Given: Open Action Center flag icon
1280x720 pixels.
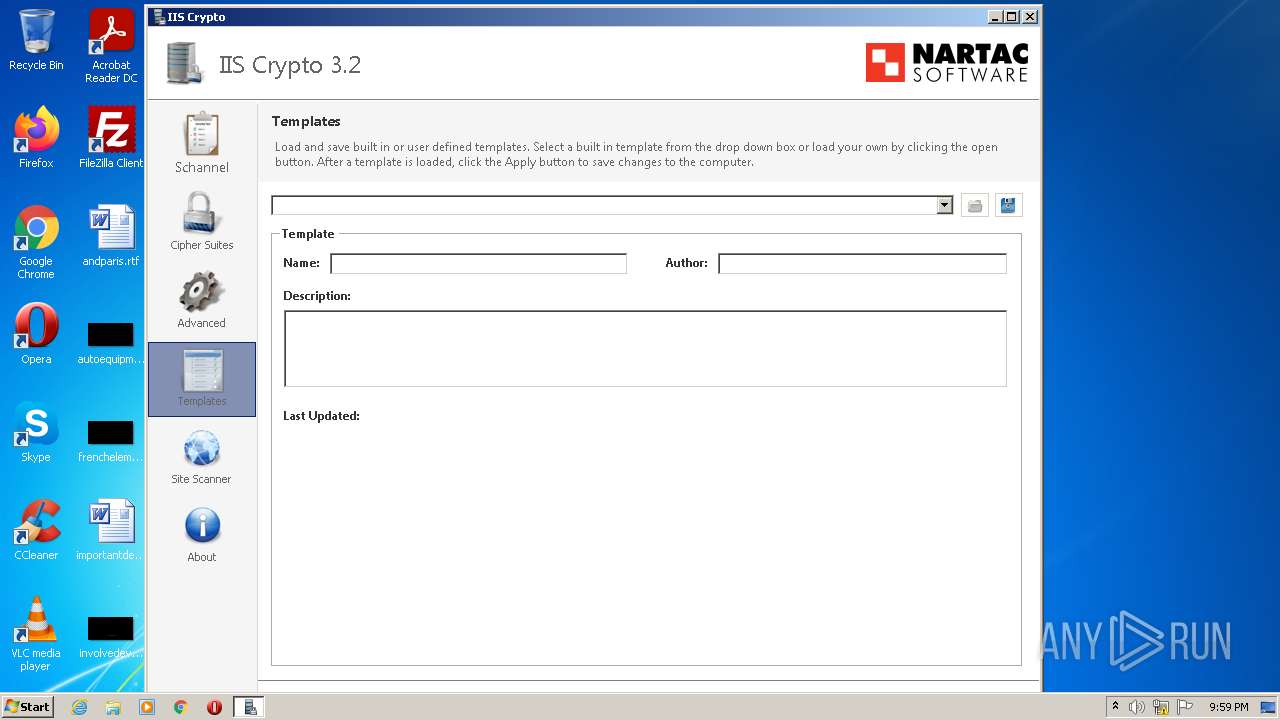Looking at the screenshot, I should (1185, 707).
